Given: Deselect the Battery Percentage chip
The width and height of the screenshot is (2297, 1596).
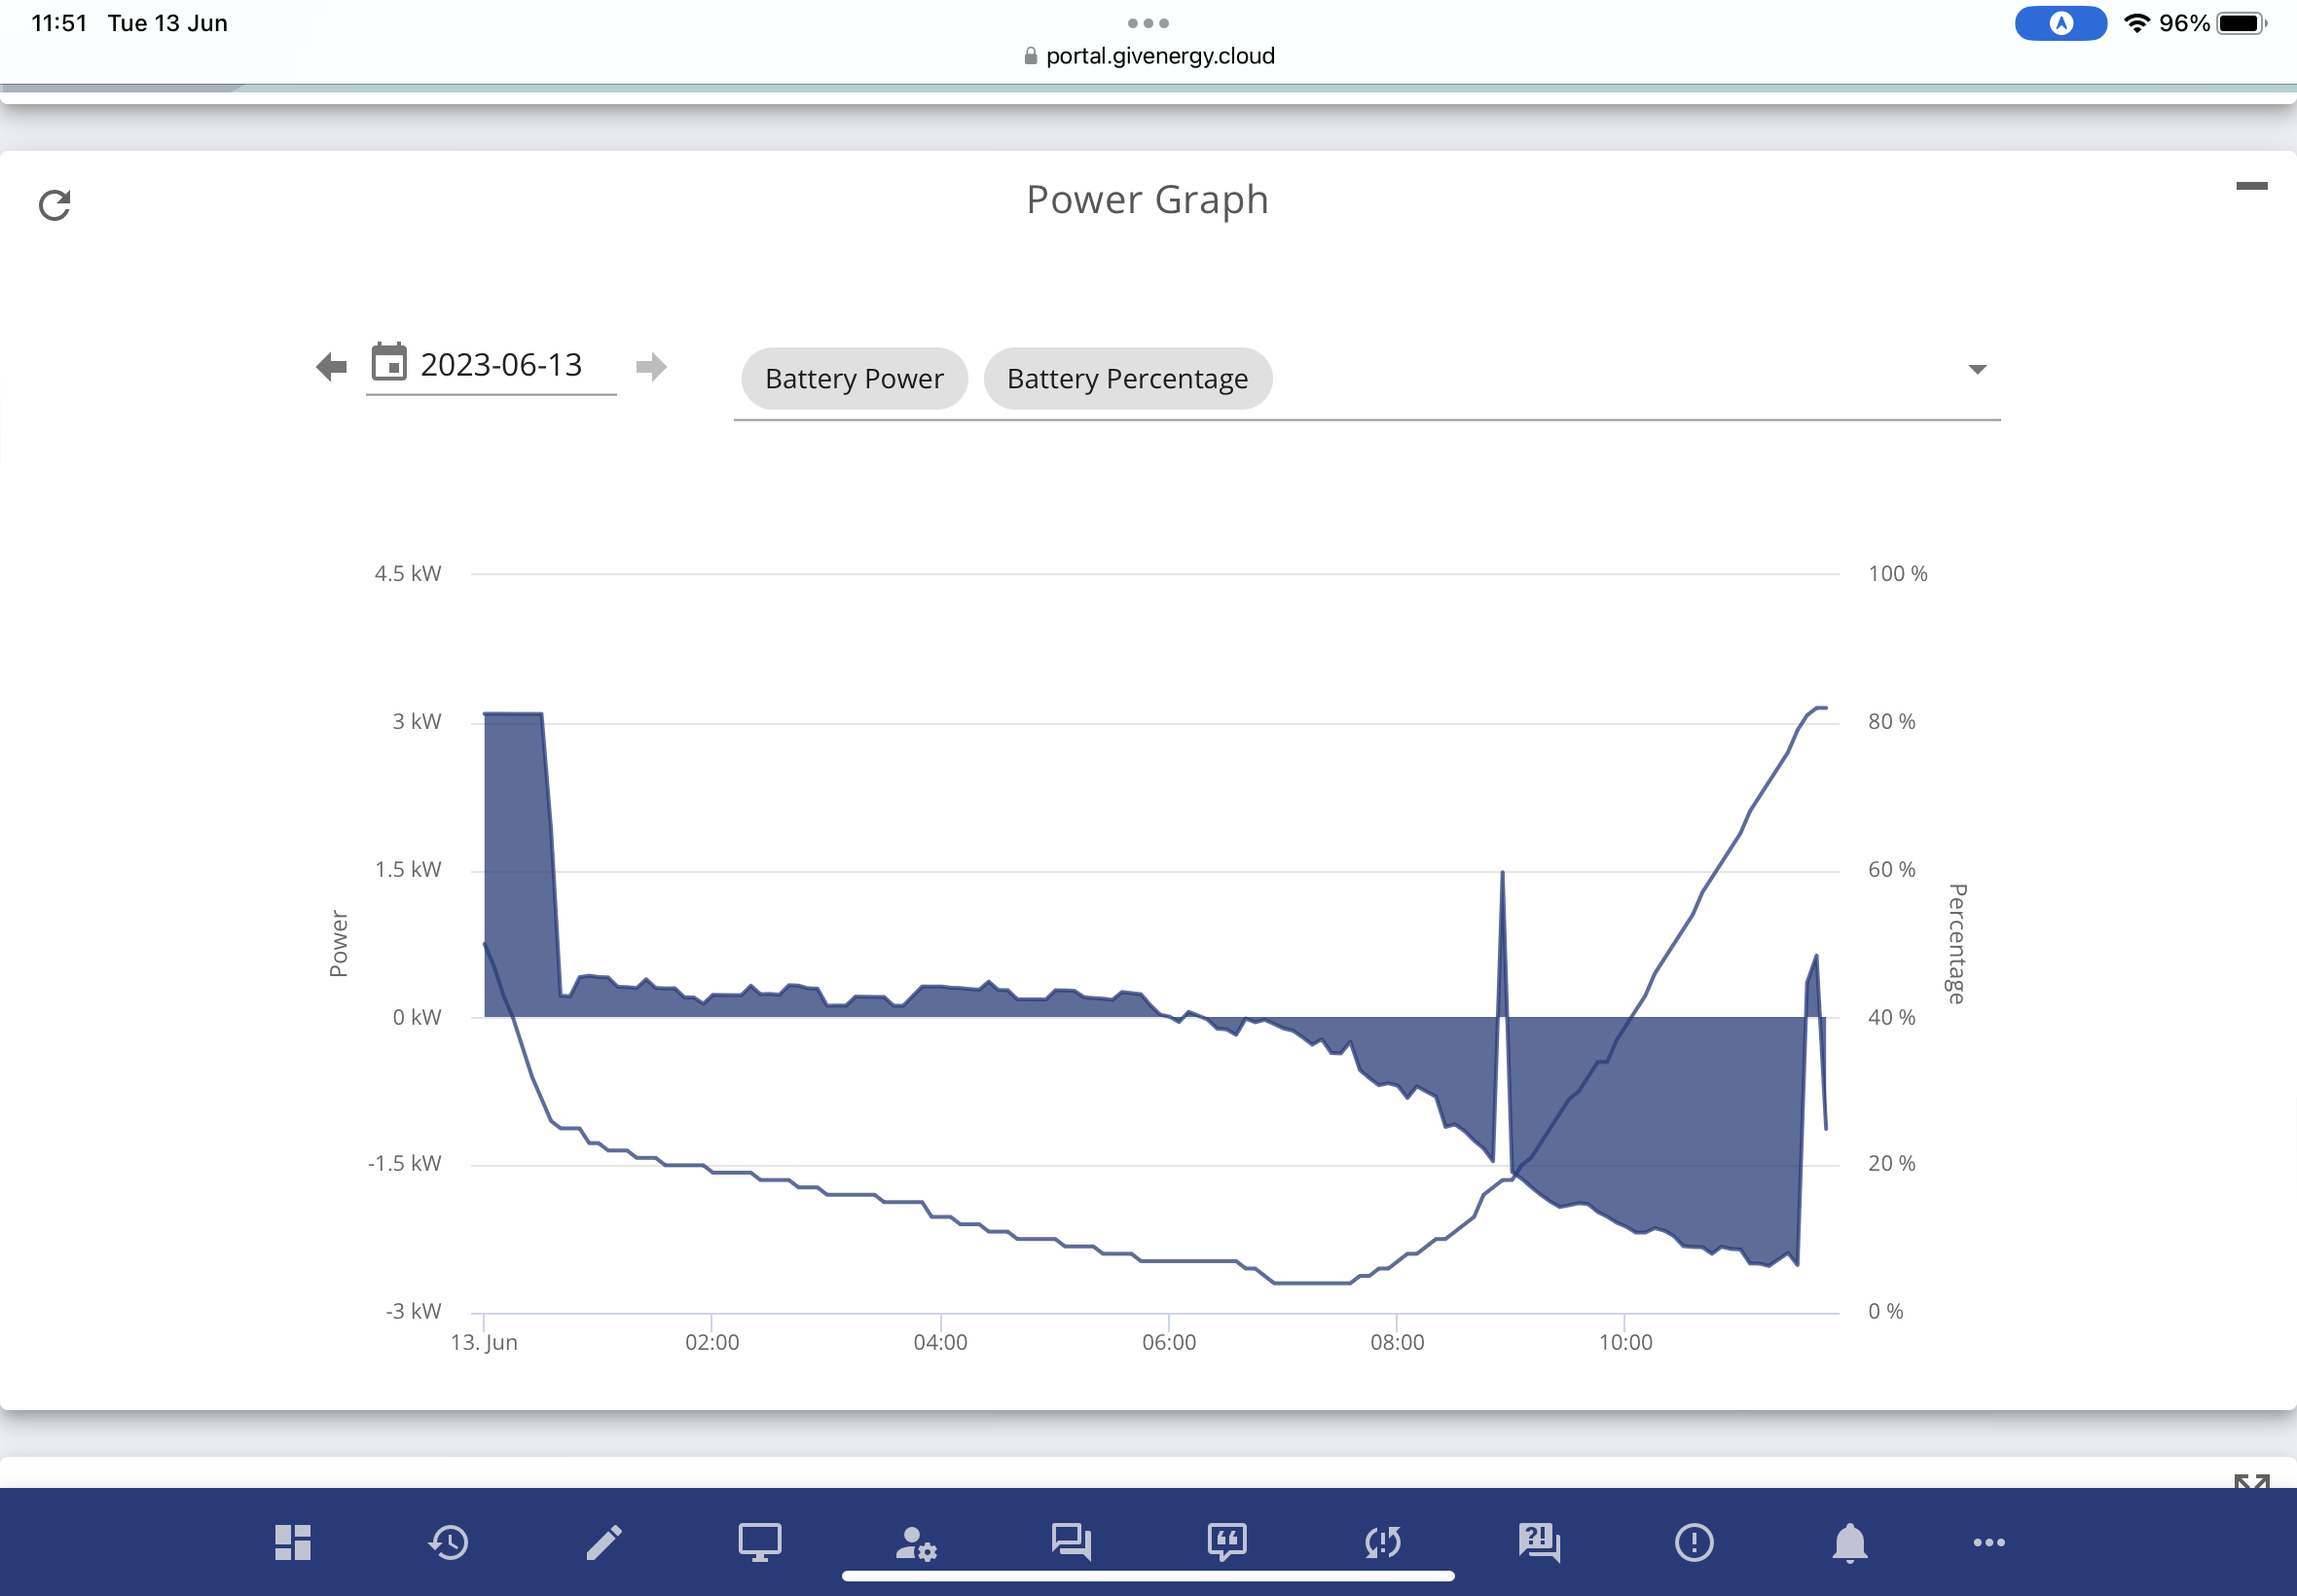Looking at the screenshot, I should (x=1127, y=379).
